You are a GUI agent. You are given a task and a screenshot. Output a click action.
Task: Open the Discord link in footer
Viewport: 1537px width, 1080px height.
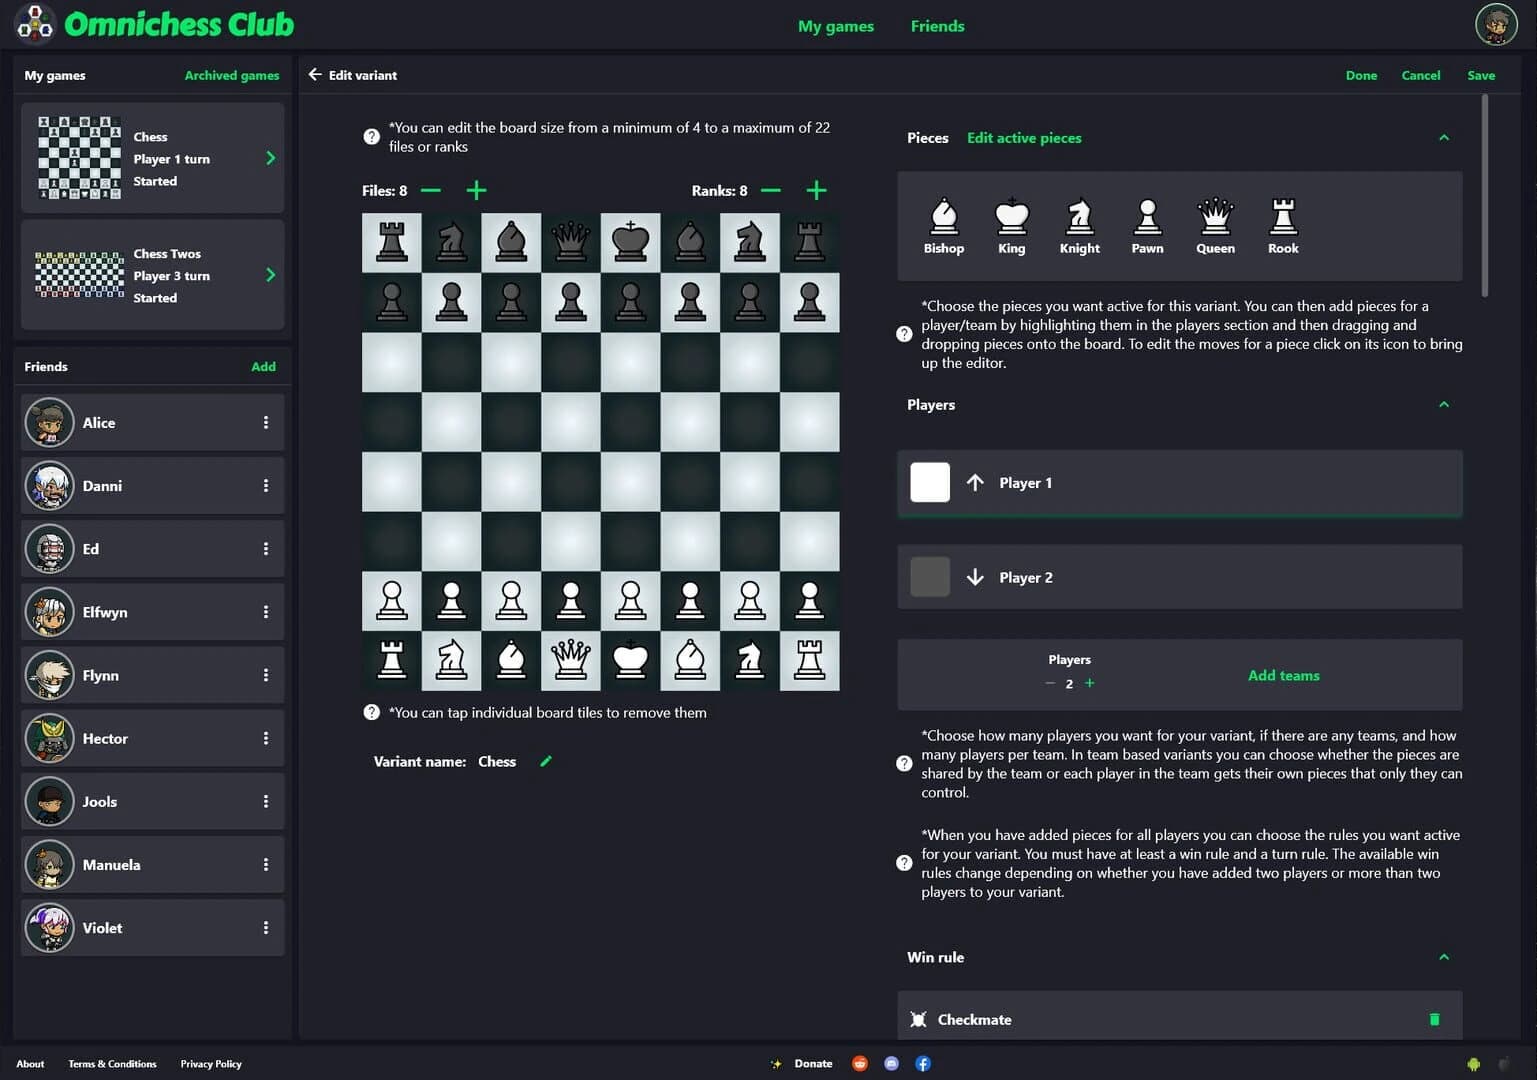click(x=891, y=1063)
